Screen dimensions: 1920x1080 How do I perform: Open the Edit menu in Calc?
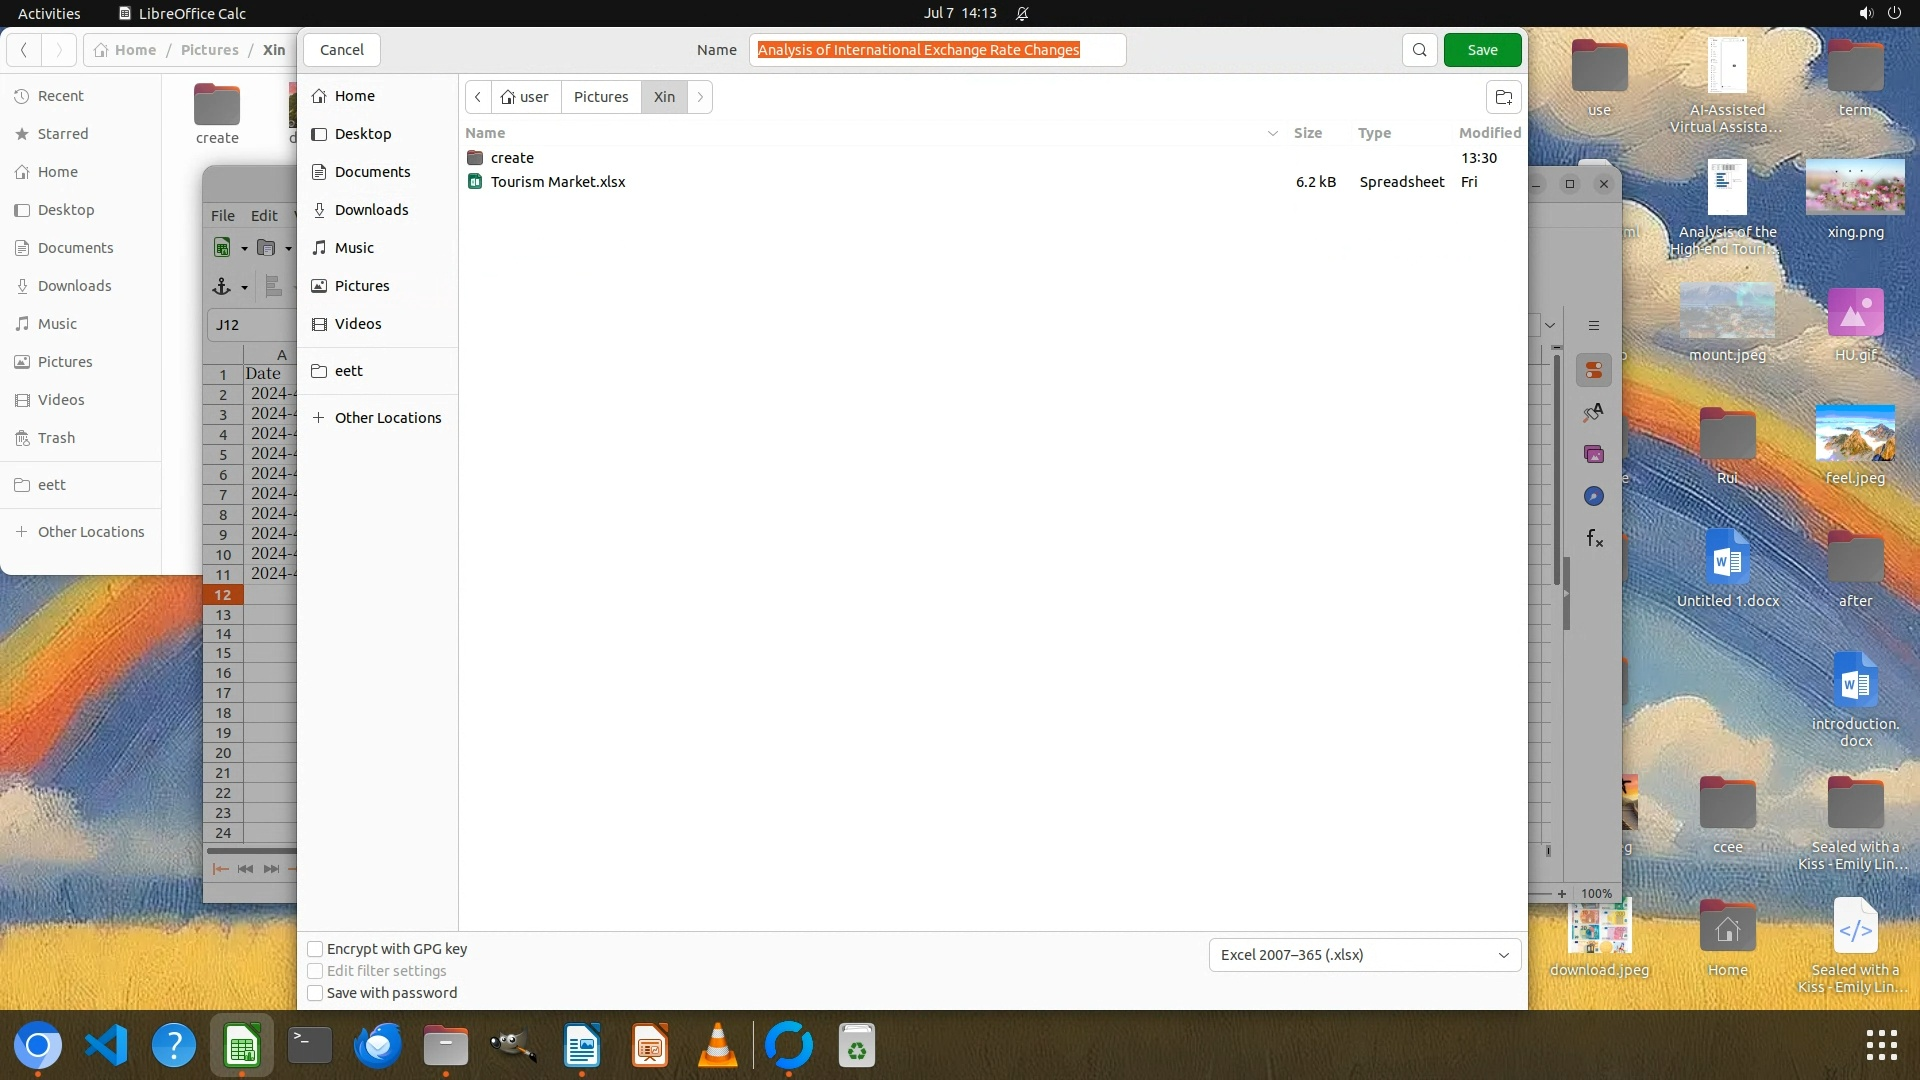(x=264, y=215)
